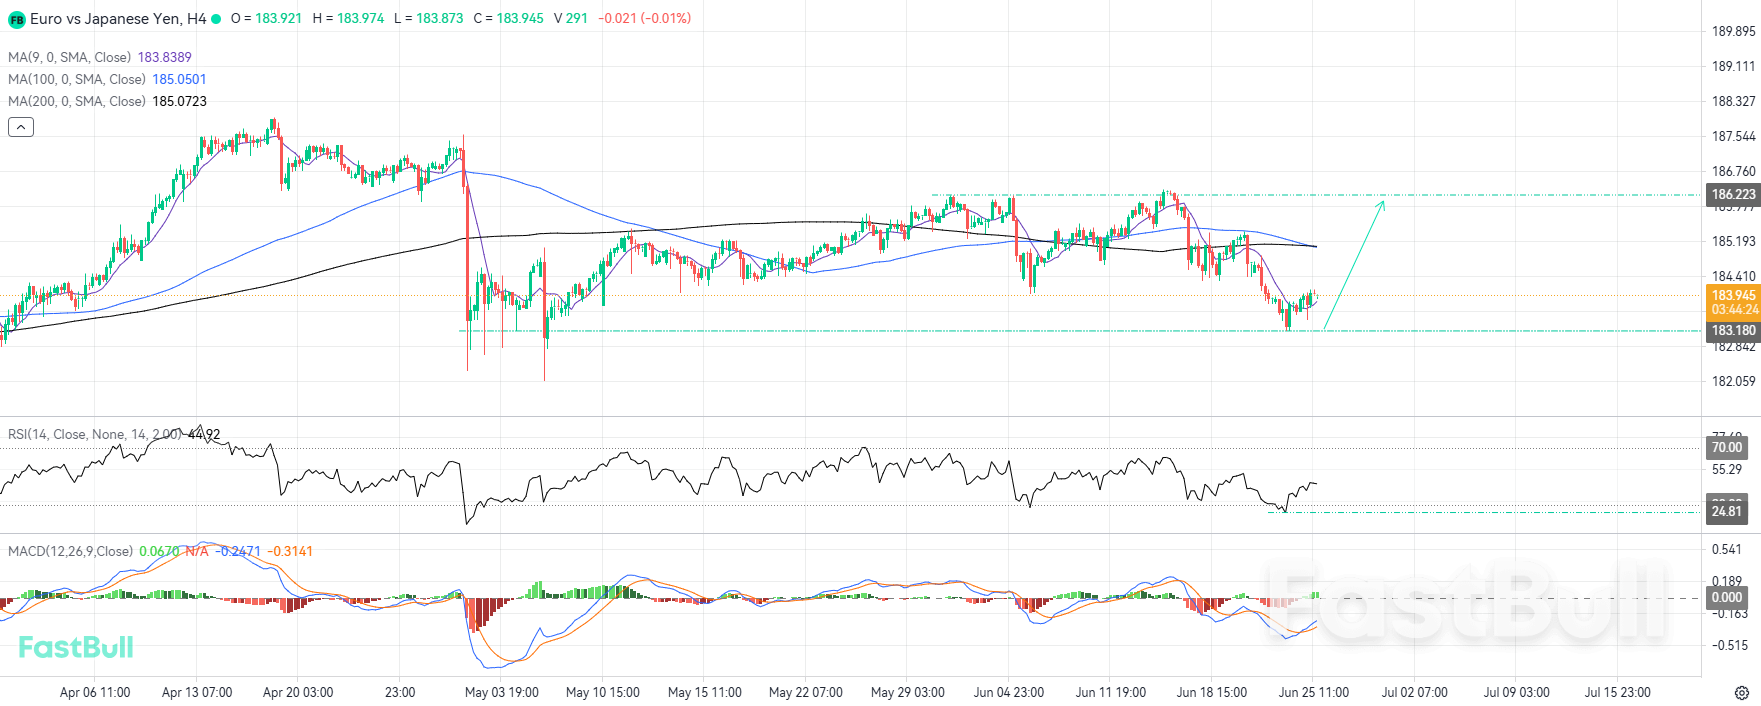Screen dimensions: 1761x706
Task: Click the L = 183.873 low value
Action: click(x=428, y=18)
